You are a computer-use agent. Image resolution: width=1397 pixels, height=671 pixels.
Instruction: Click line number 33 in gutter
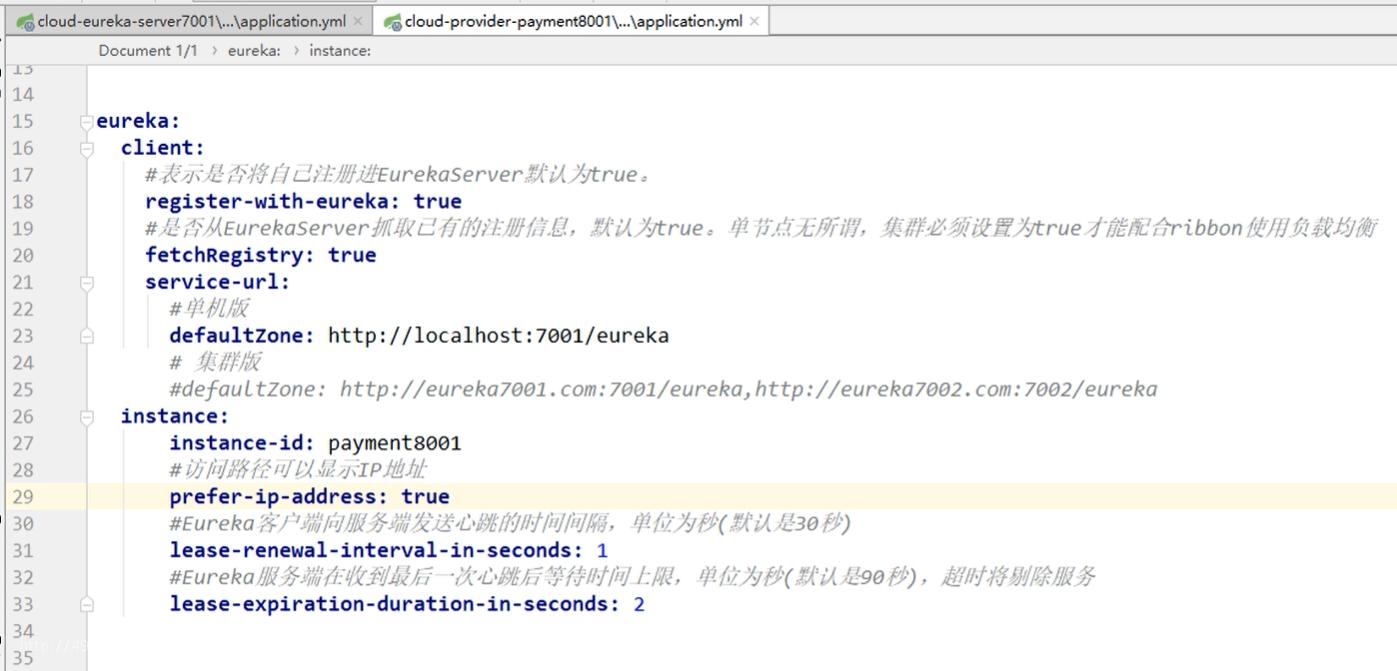(22, 604)
